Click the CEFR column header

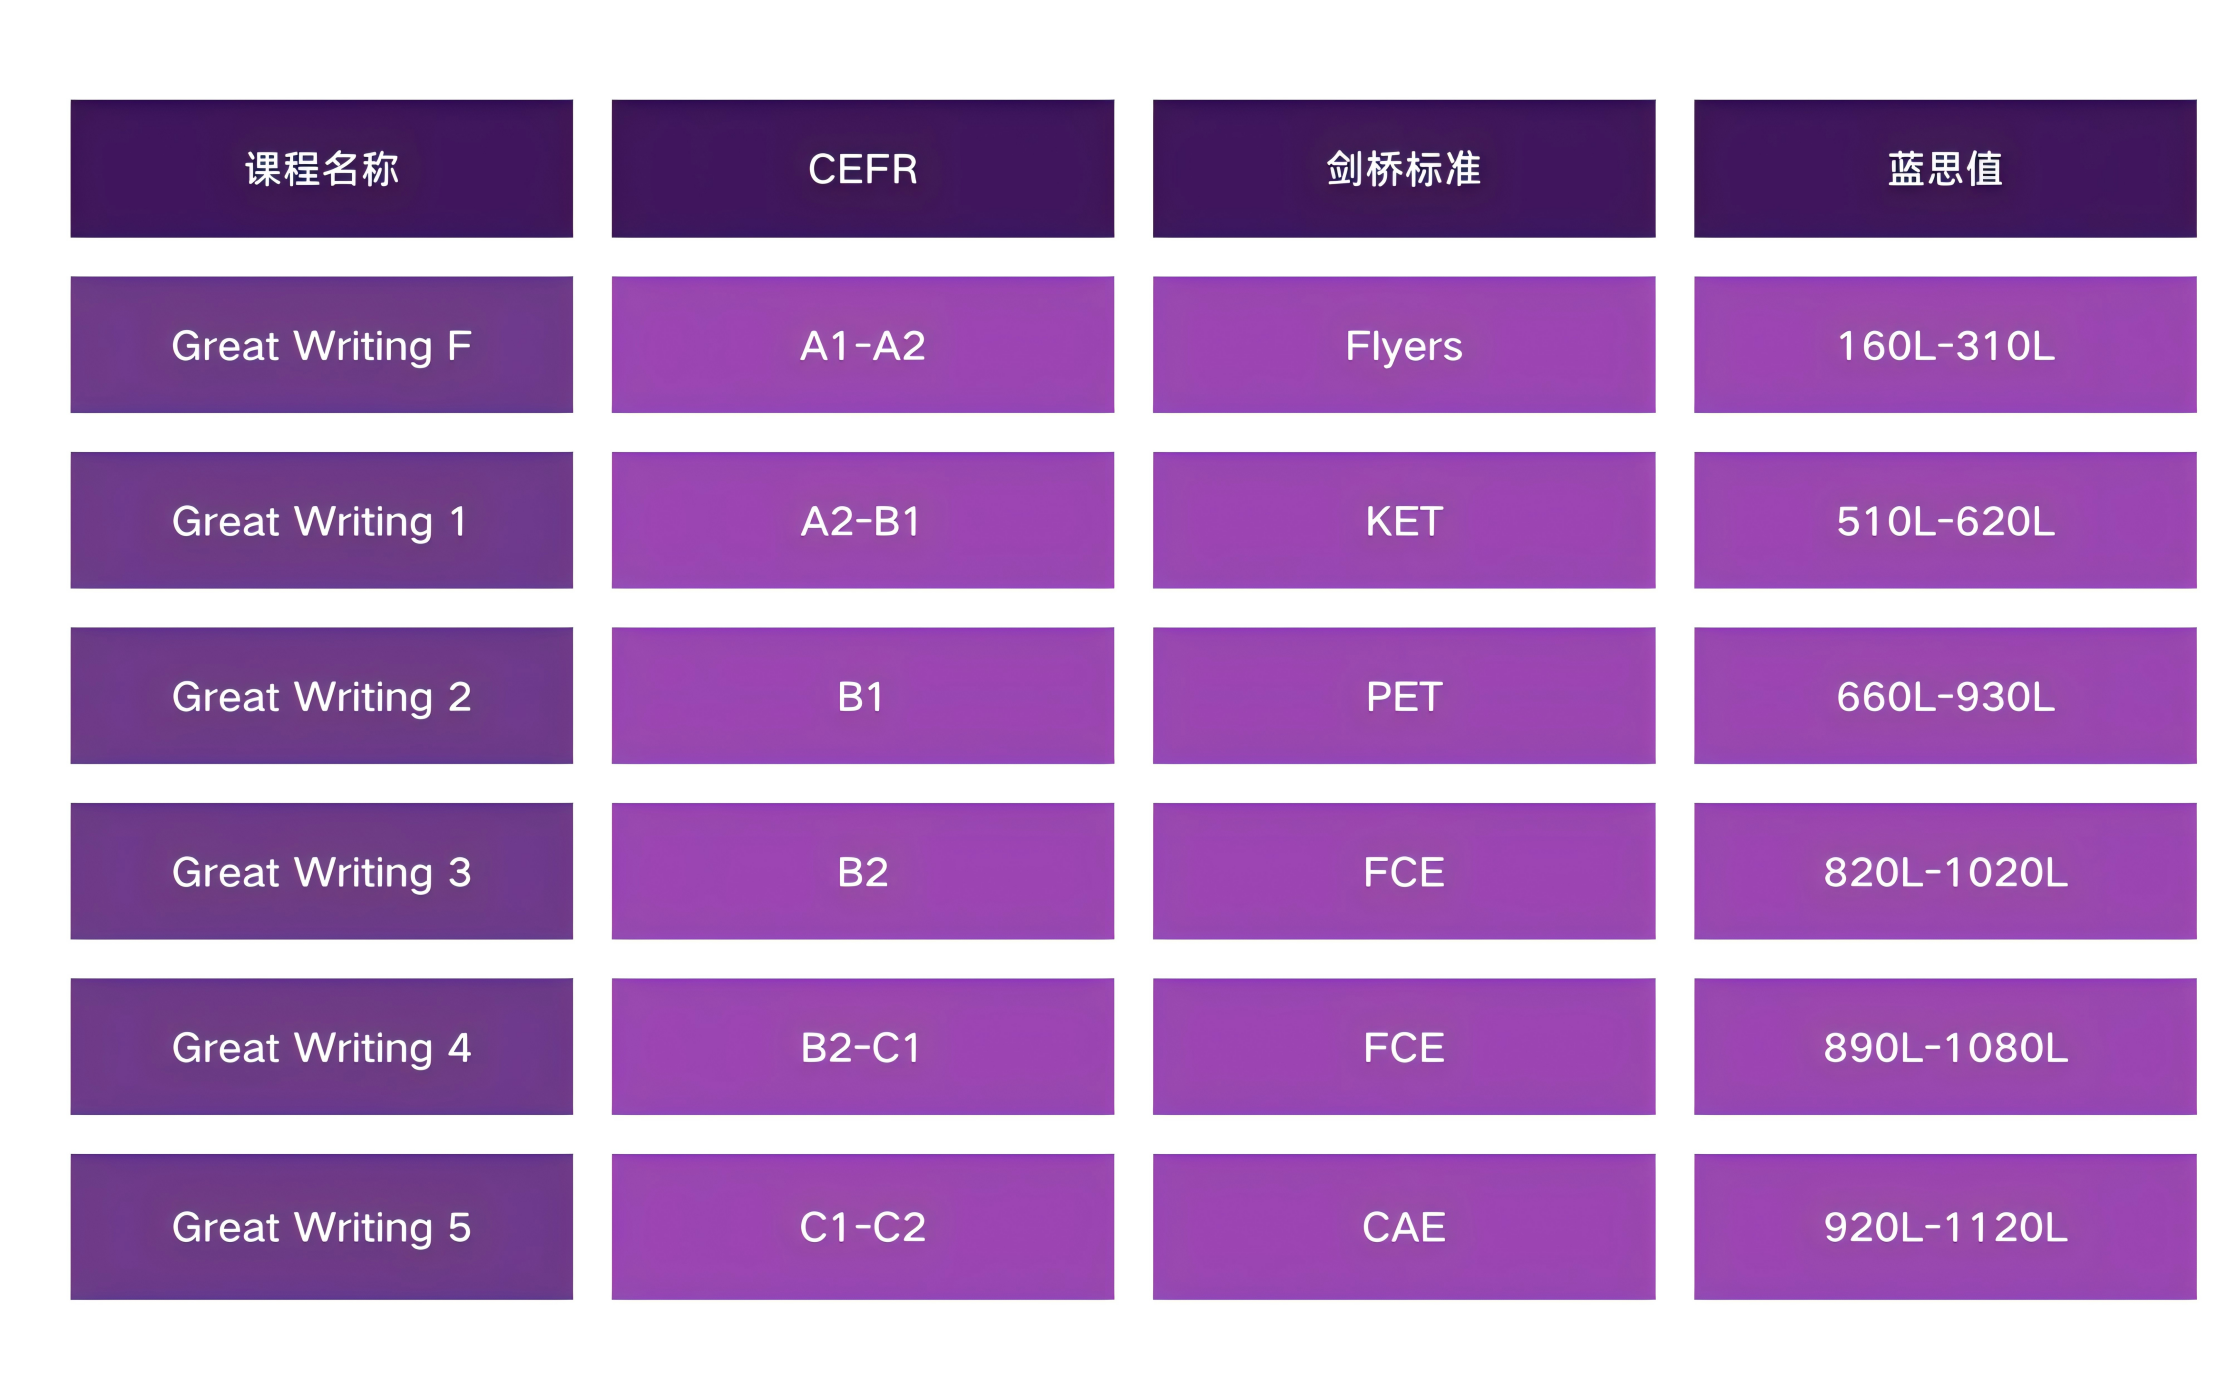coord(862,168)
